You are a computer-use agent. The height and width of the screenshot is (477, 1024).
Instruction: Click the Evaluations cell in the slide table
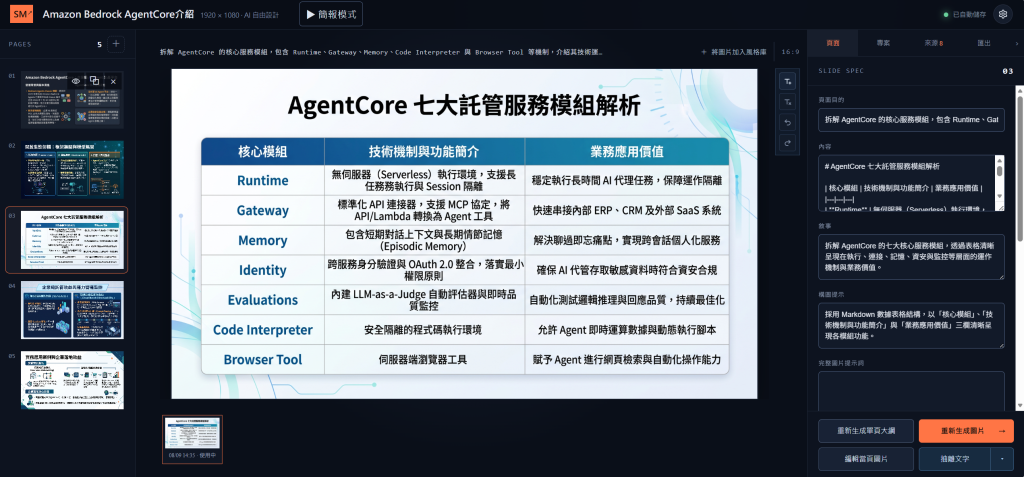pyautogui.click(x=263, y=300)
